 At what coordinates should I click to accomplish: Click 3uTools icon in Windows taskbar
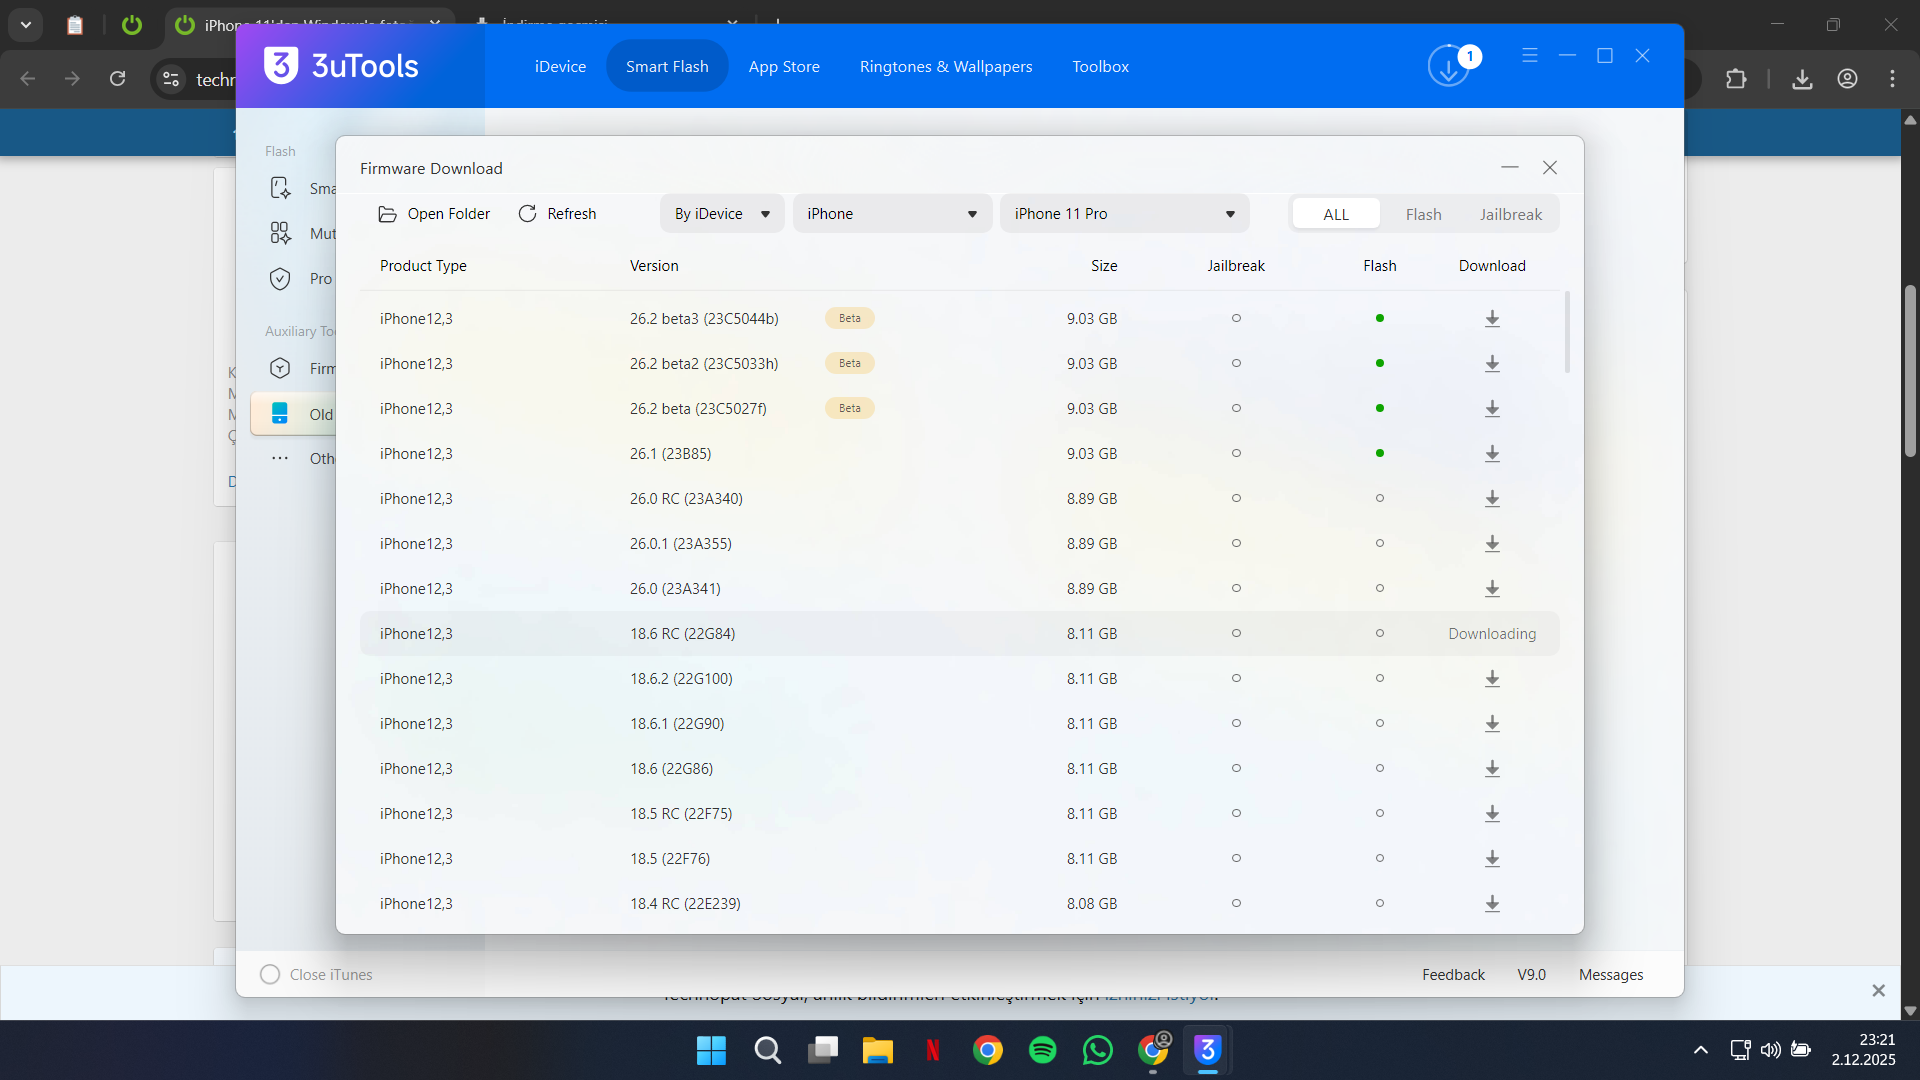pos(1207,1050)
